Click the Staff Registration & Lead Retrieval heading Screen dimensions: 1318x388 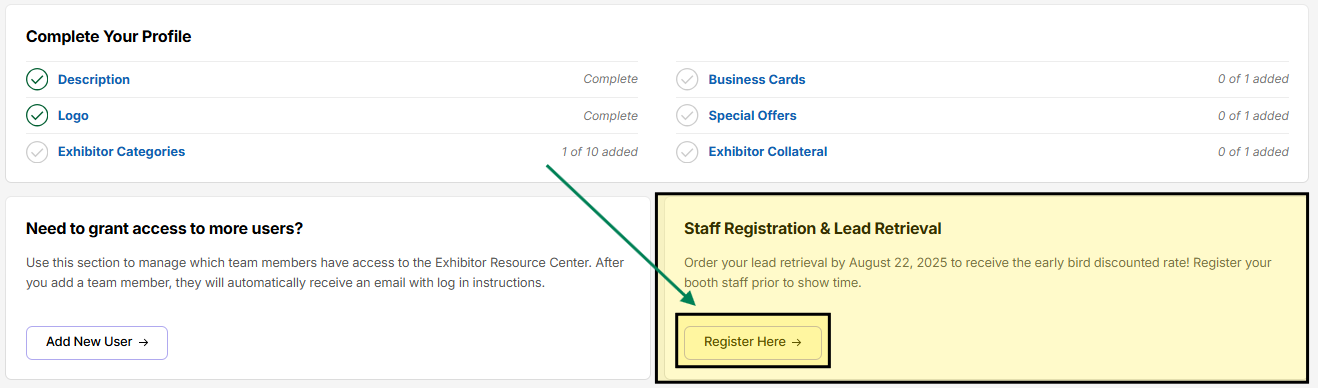pos(813,229)
